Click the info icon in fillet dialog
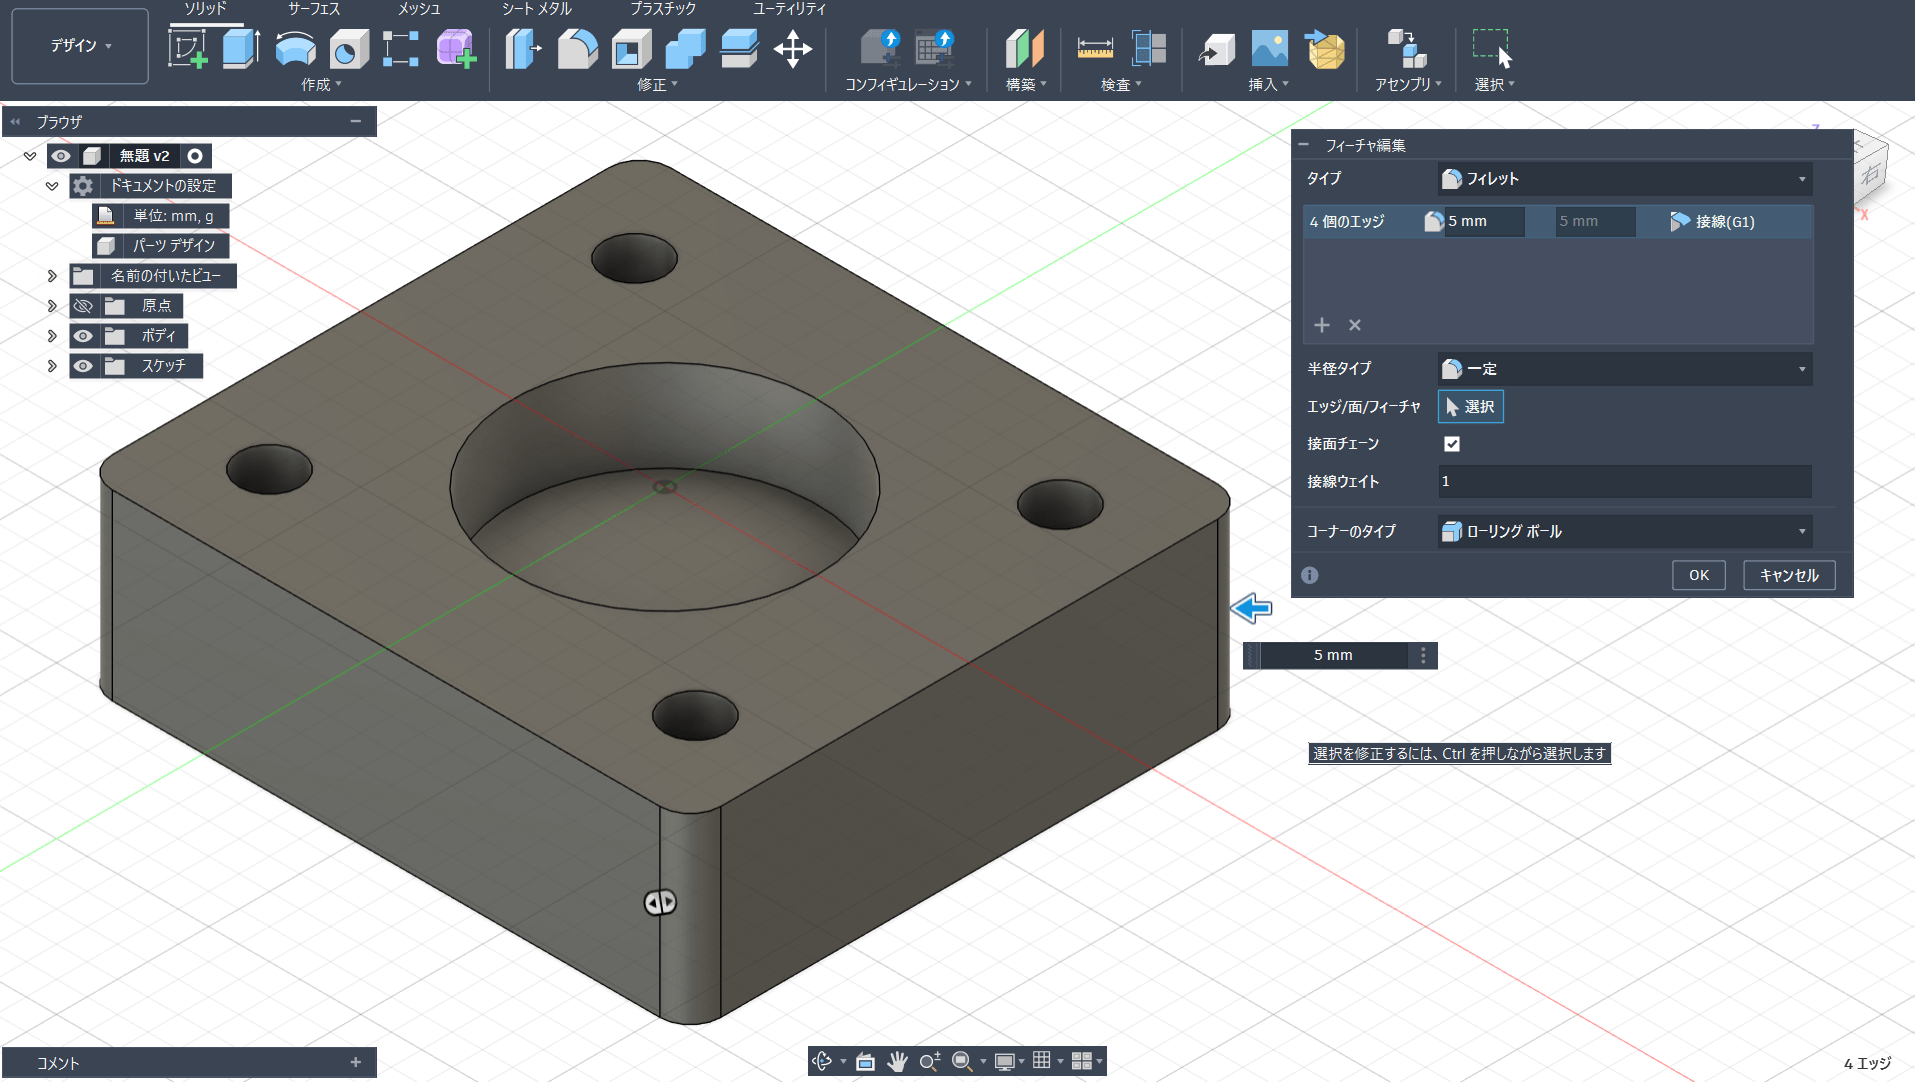This screenshot has height=1082, width=1915. pos(1310,575)
